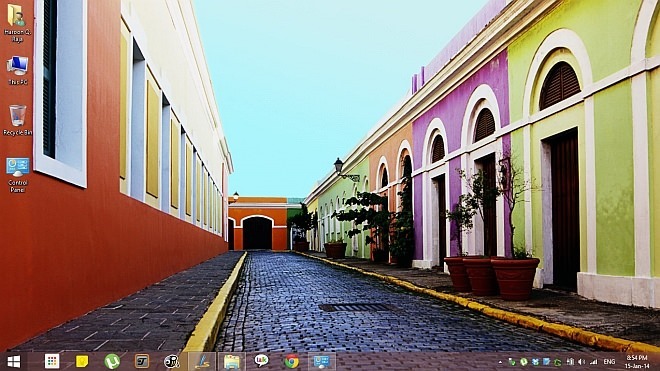This screenshot has width=660, height=371.
Task: Switch to the pen-and-paper app in taskbar
Action: click(x=202, y=361)
